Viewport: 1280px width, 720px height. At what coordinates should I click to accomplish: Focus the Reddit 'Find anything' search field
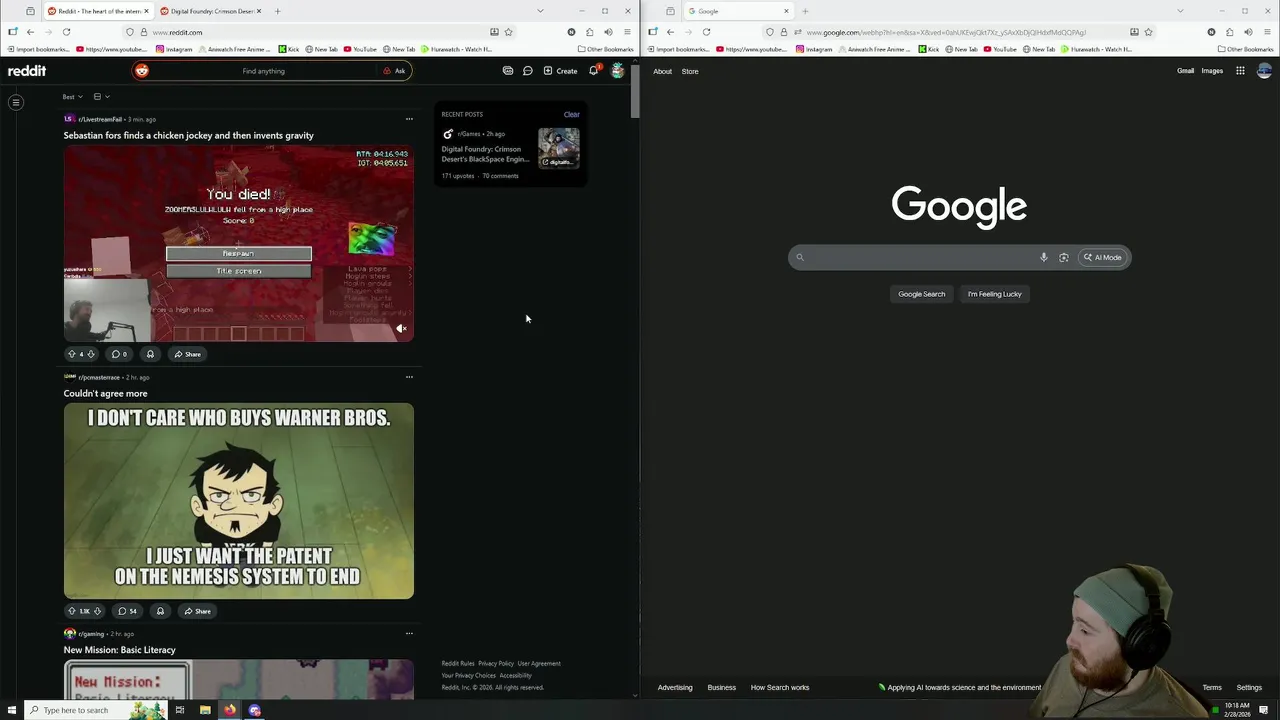(263, 71)
